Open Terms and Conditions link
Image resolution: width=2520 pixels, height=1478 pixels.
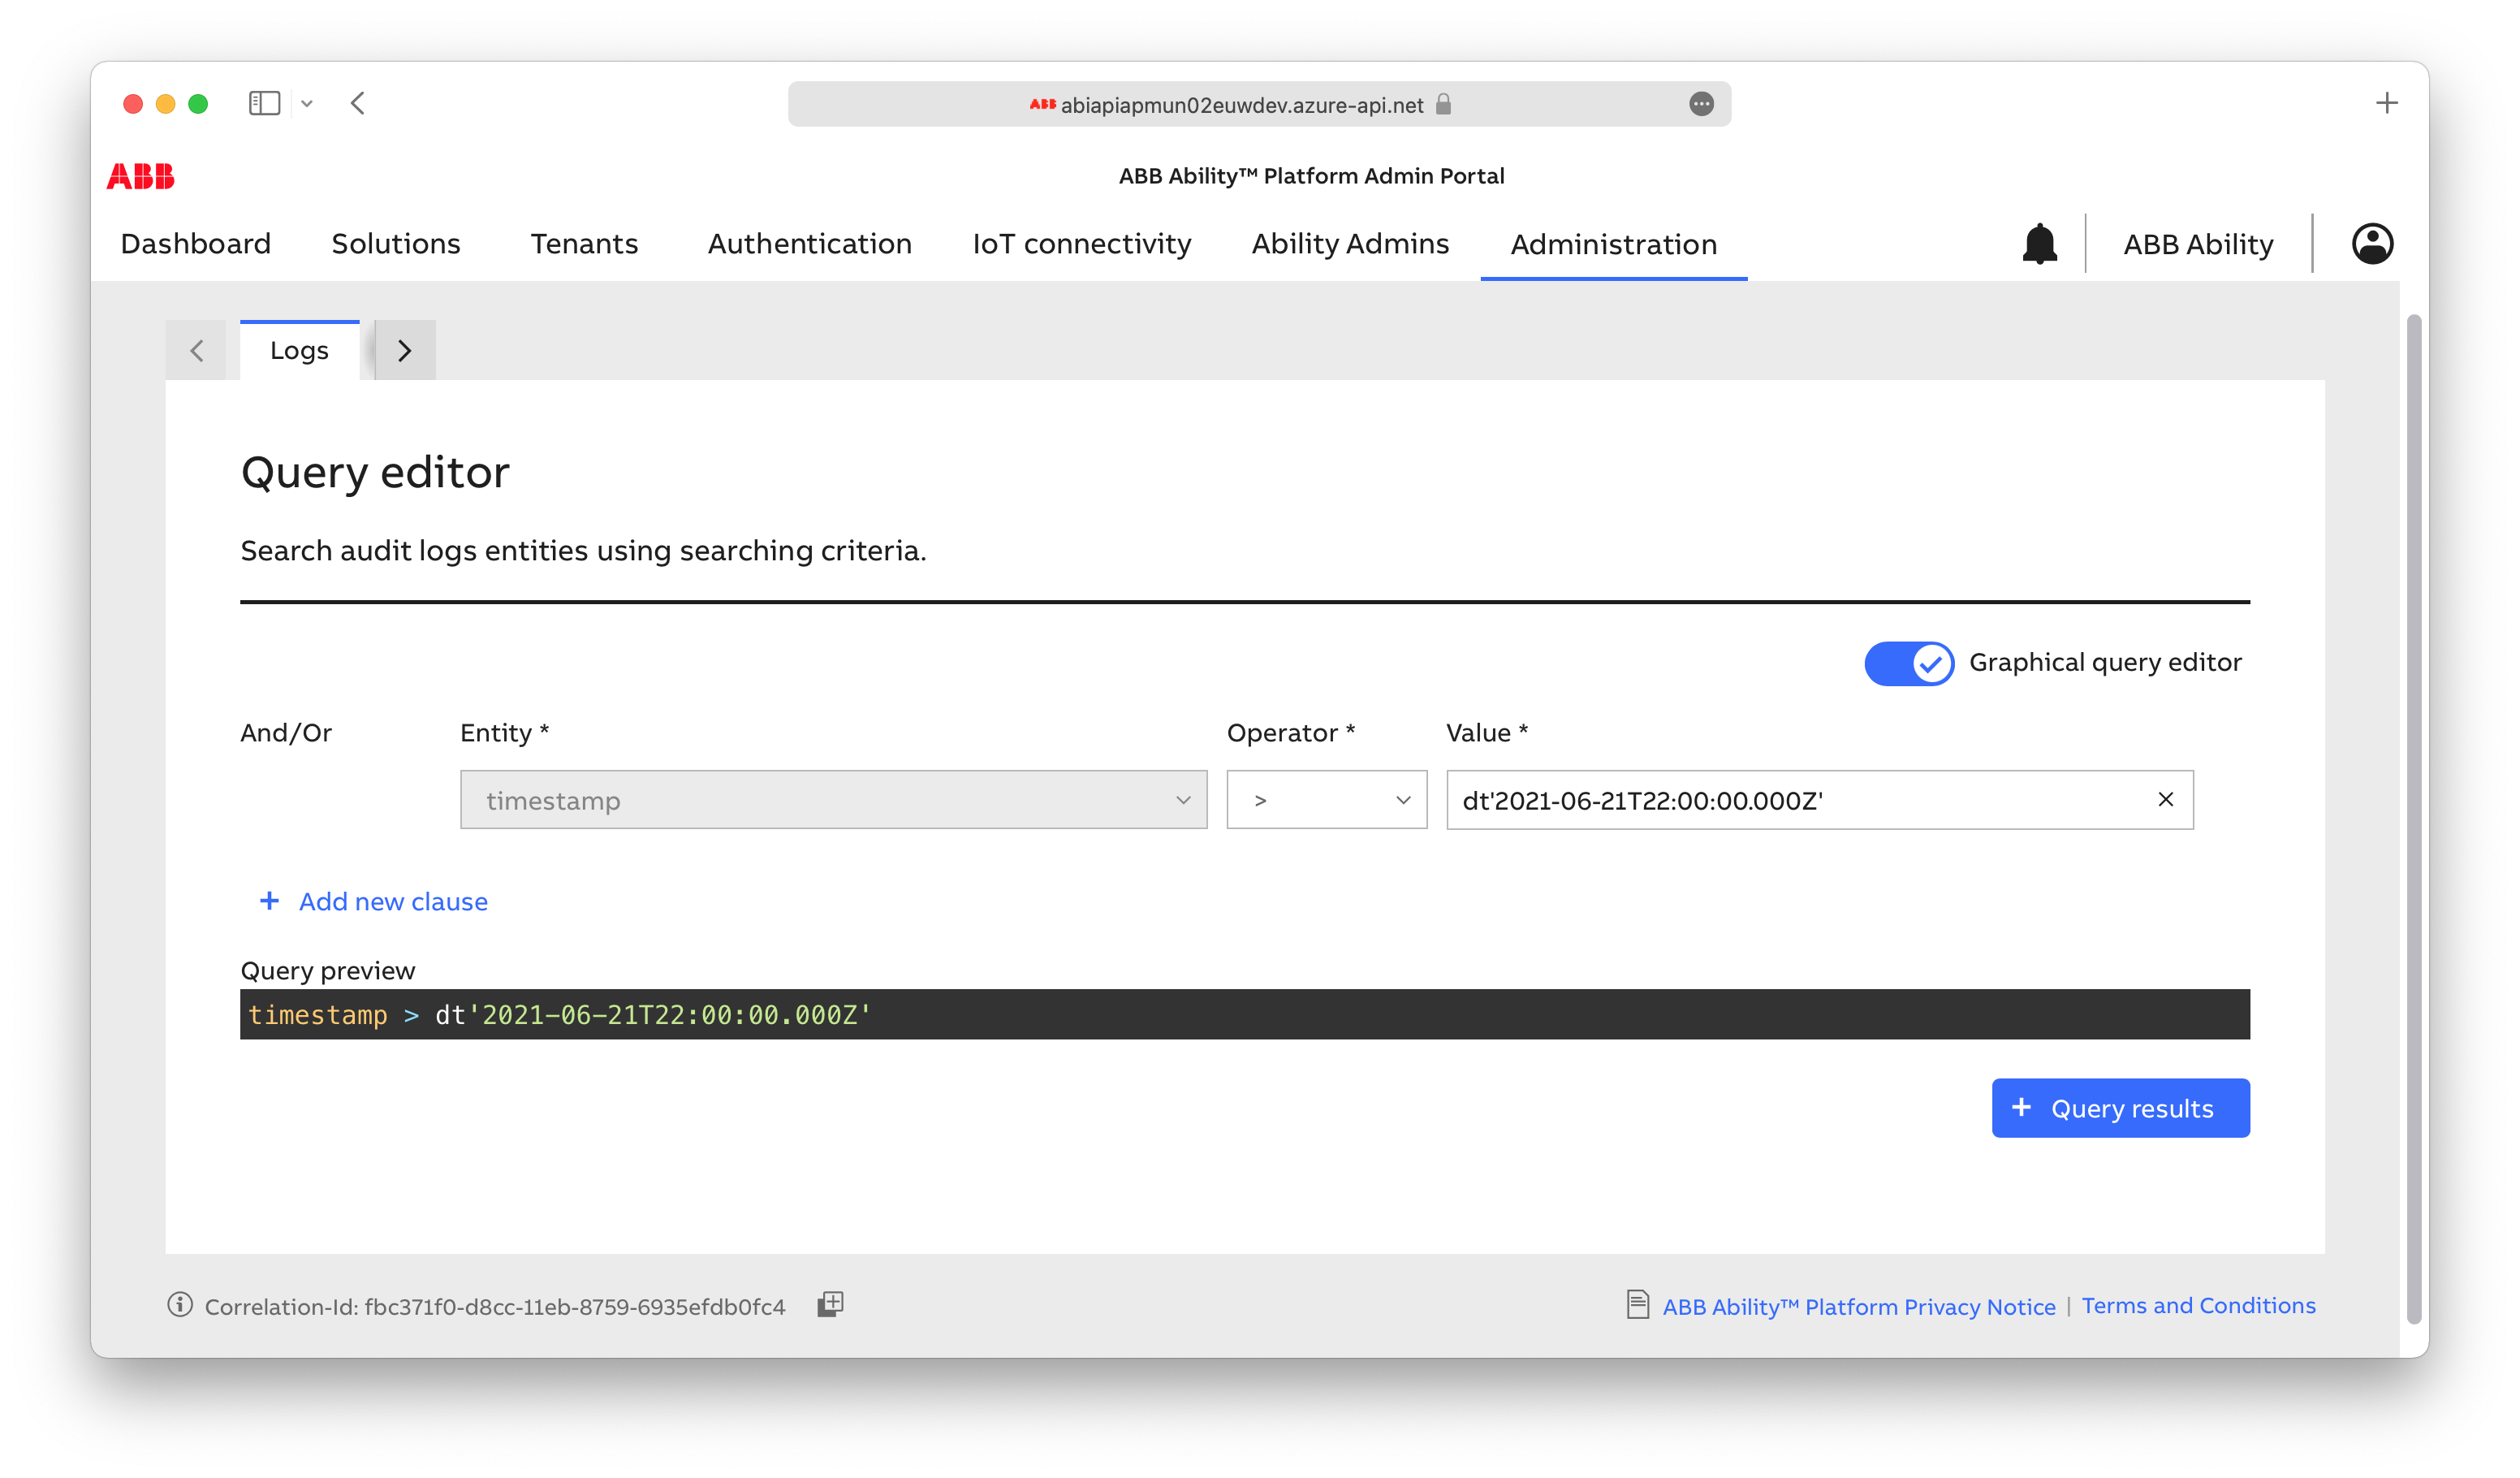click(2198, 1305)
